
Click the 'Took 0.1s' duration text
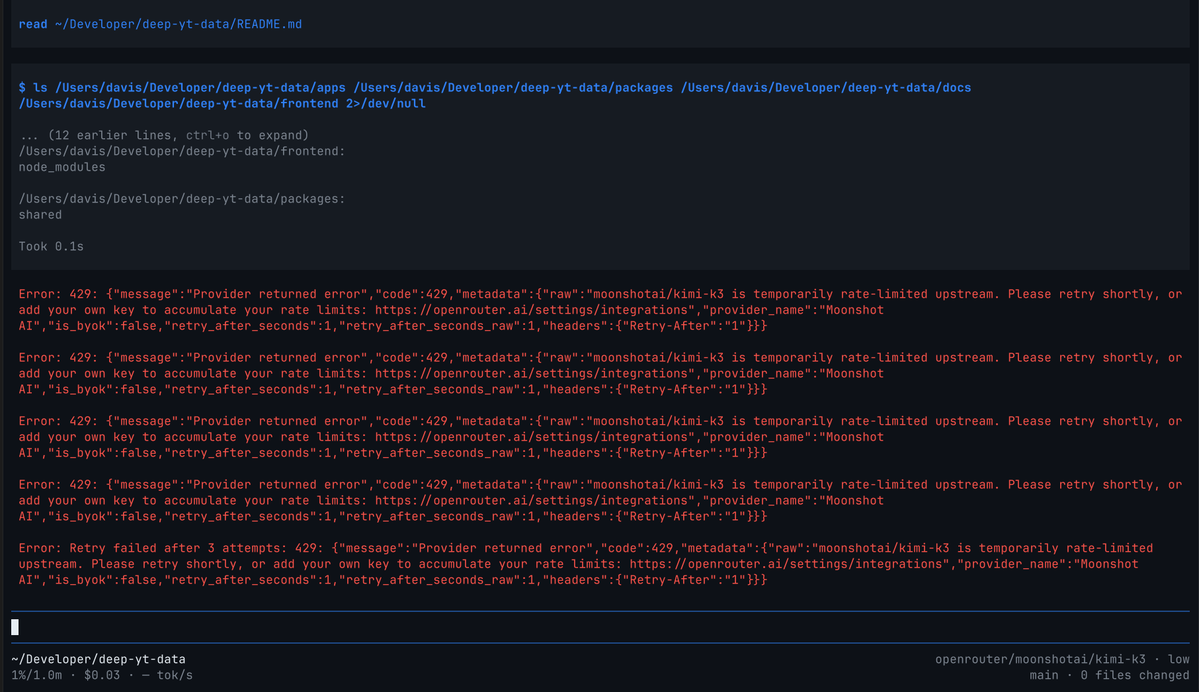(x=51, y=247)
